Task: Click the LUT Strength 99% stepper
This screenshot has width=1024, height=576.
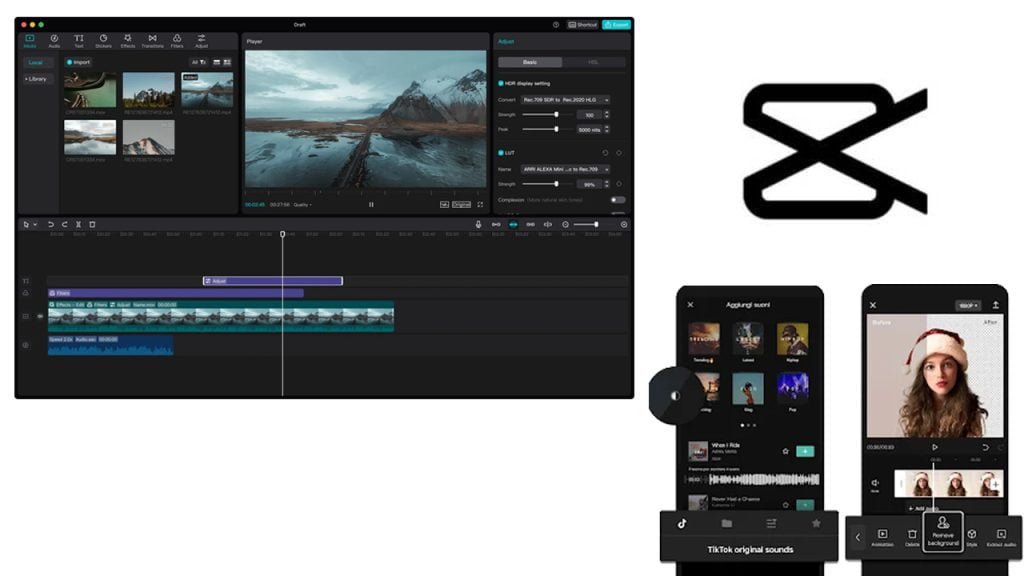Action: [x=607, y=184]
